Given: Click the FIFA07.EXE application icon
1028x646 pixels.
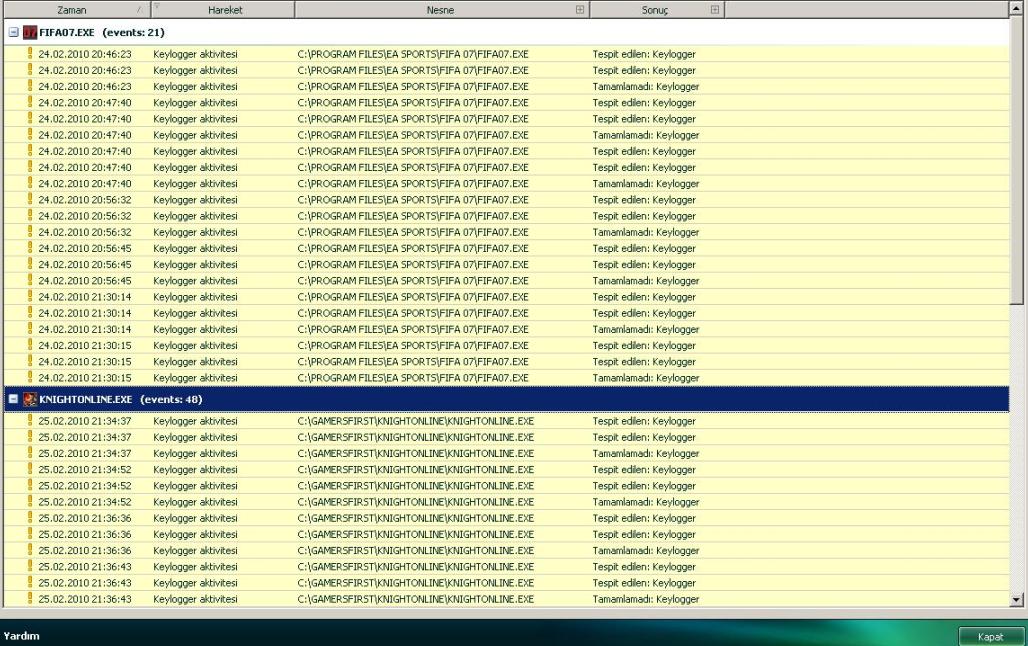Looking at the screenshot, I should (29, 33).
